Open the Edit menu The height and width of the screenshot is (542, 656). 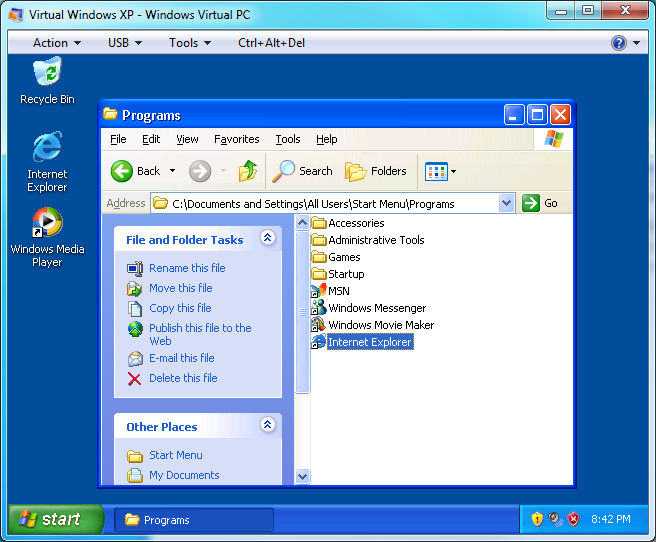click(x=151, y=139)
